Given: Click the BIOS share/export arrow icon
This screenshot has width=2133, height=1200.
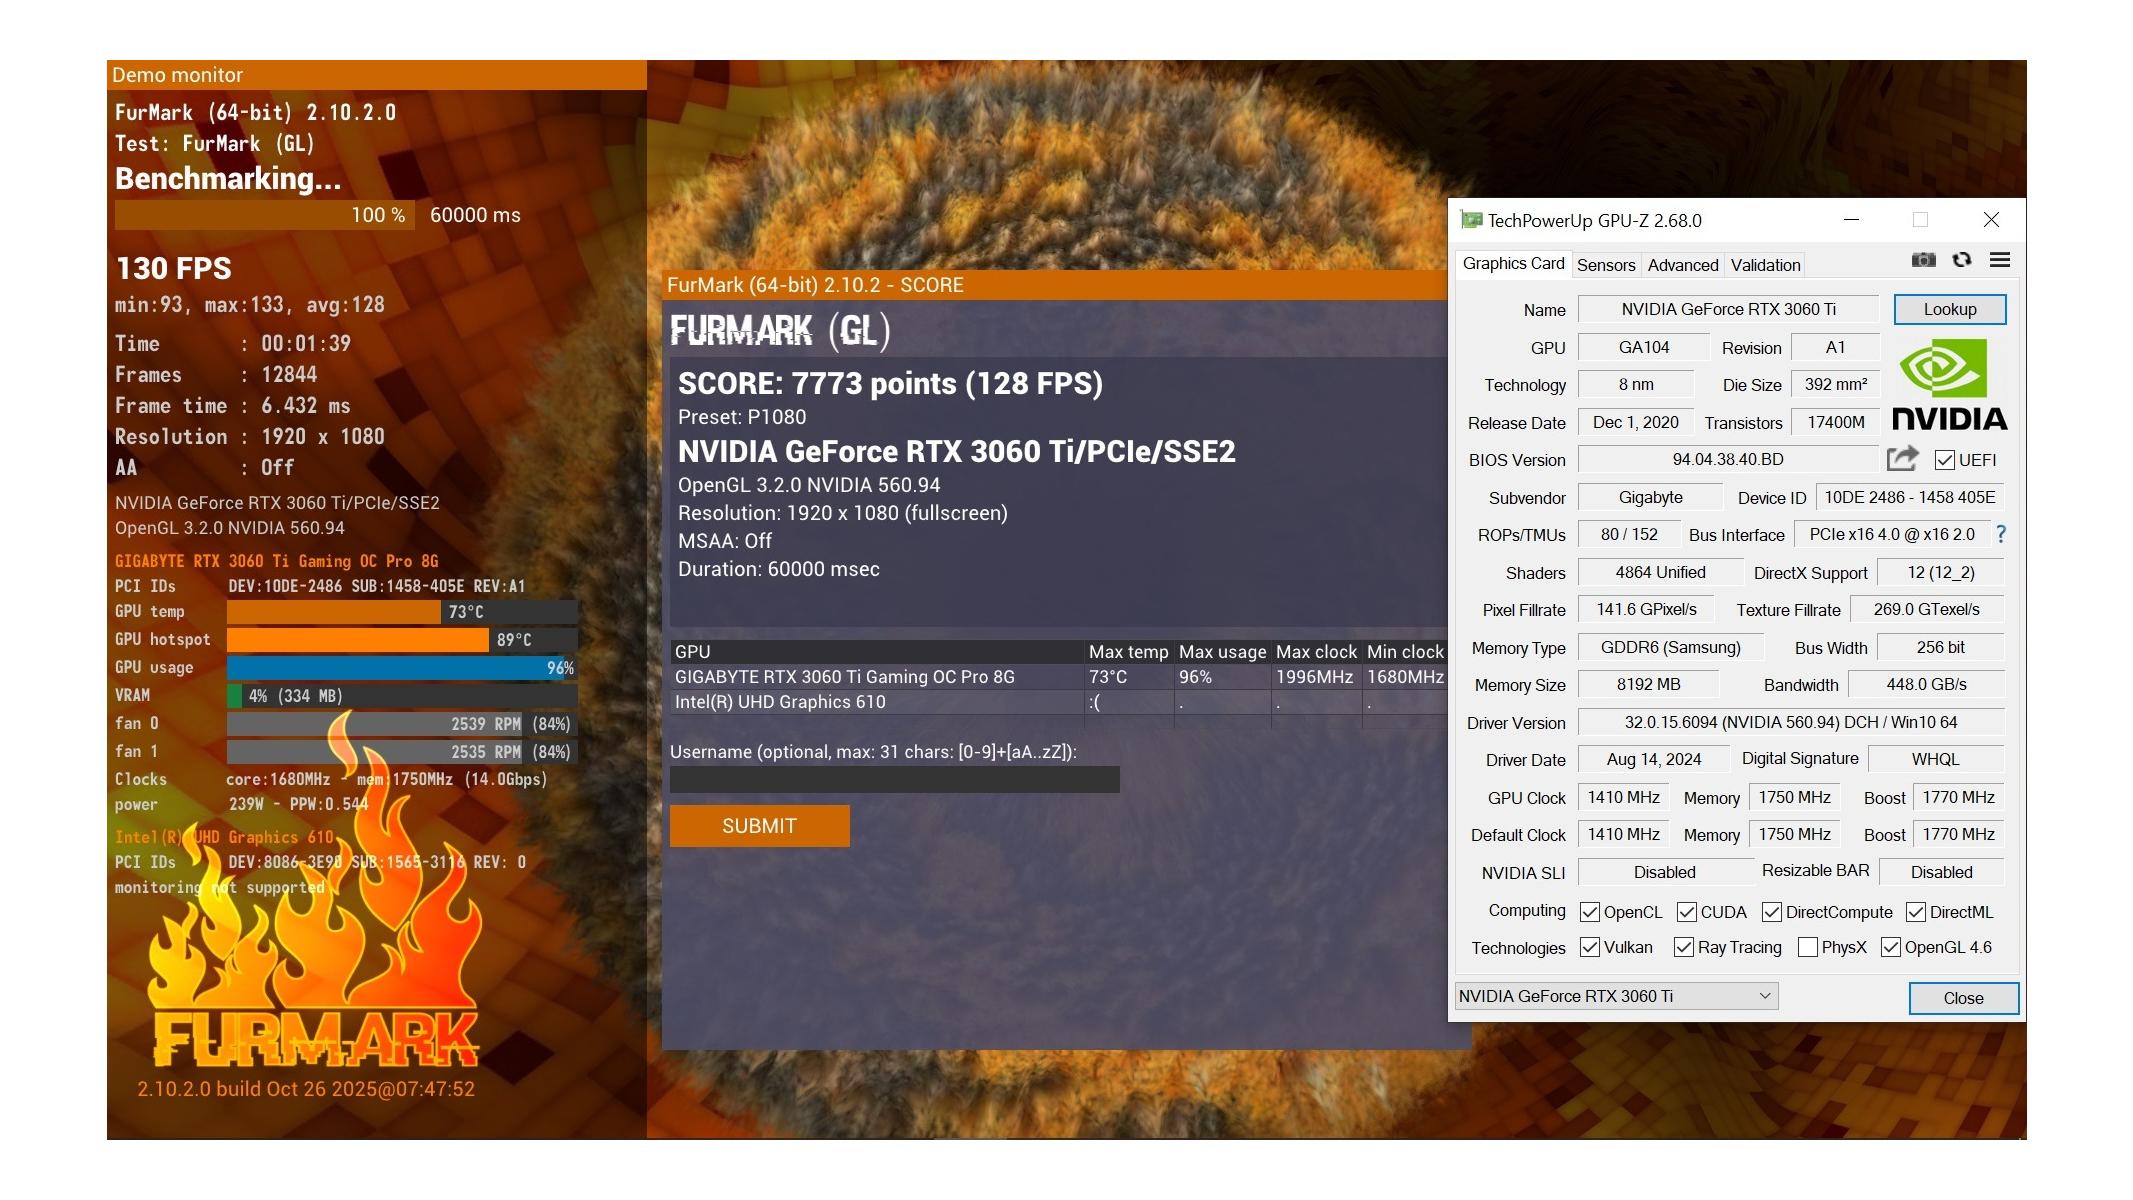Looking at the screenshot, I should point(1902,459).
